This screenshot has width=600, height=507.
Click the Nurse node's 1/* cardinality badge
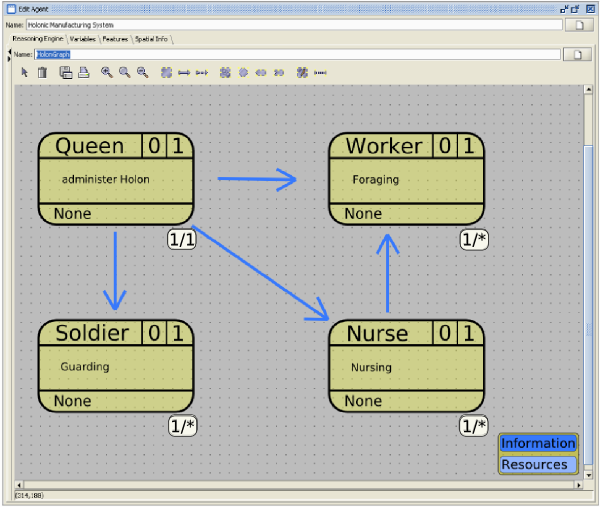point(473,426)
